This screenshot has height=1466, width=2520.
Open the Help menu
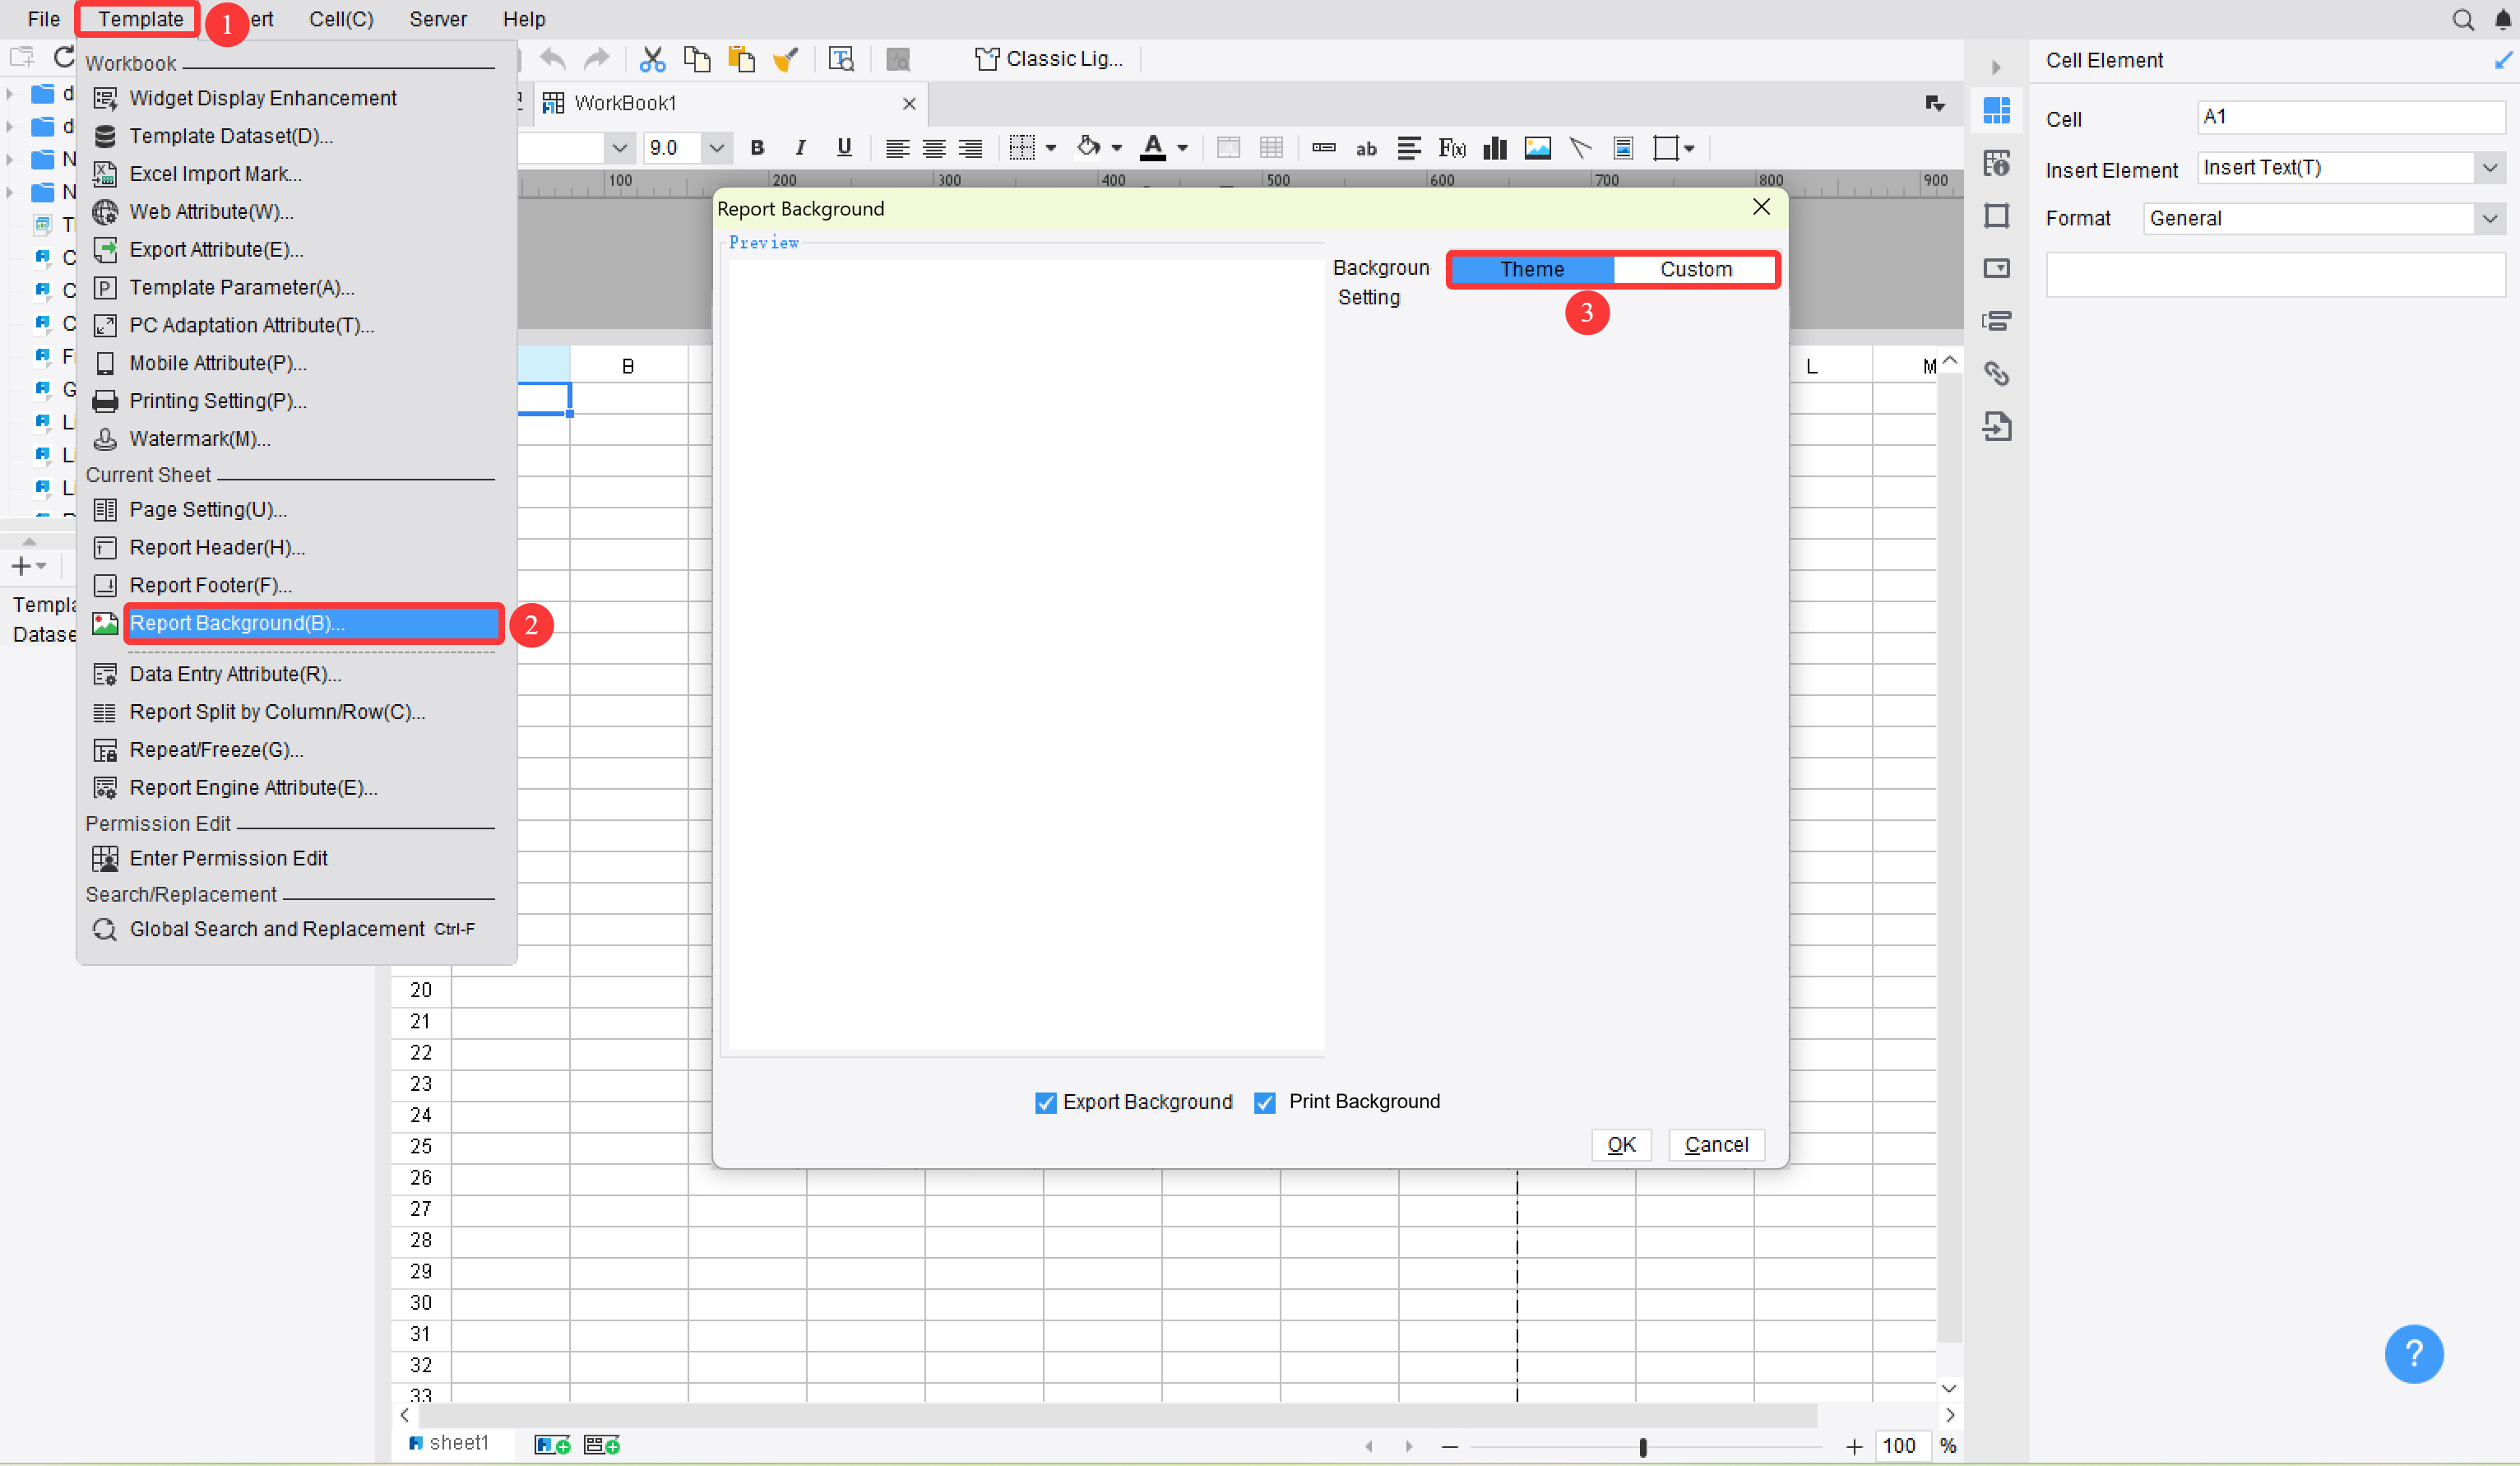pos(524,19)
